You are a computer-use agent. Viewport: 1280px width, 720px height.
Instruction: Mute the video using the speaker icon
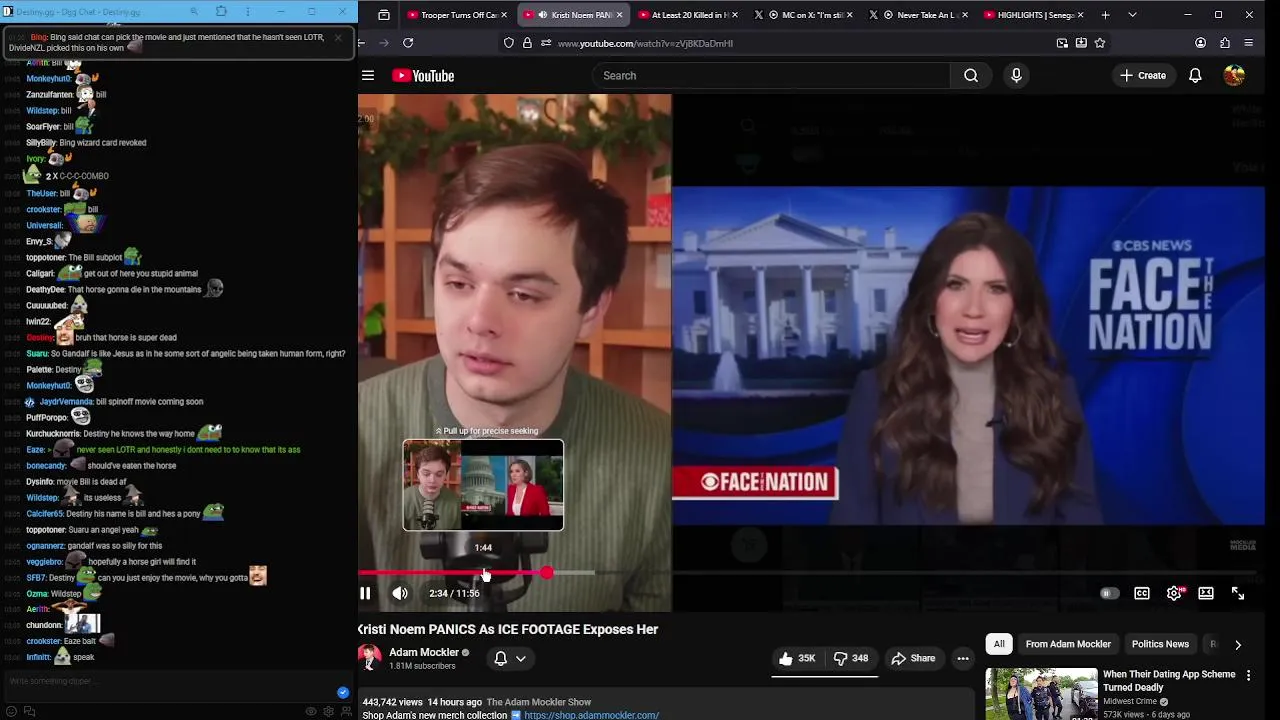point(400,593)
